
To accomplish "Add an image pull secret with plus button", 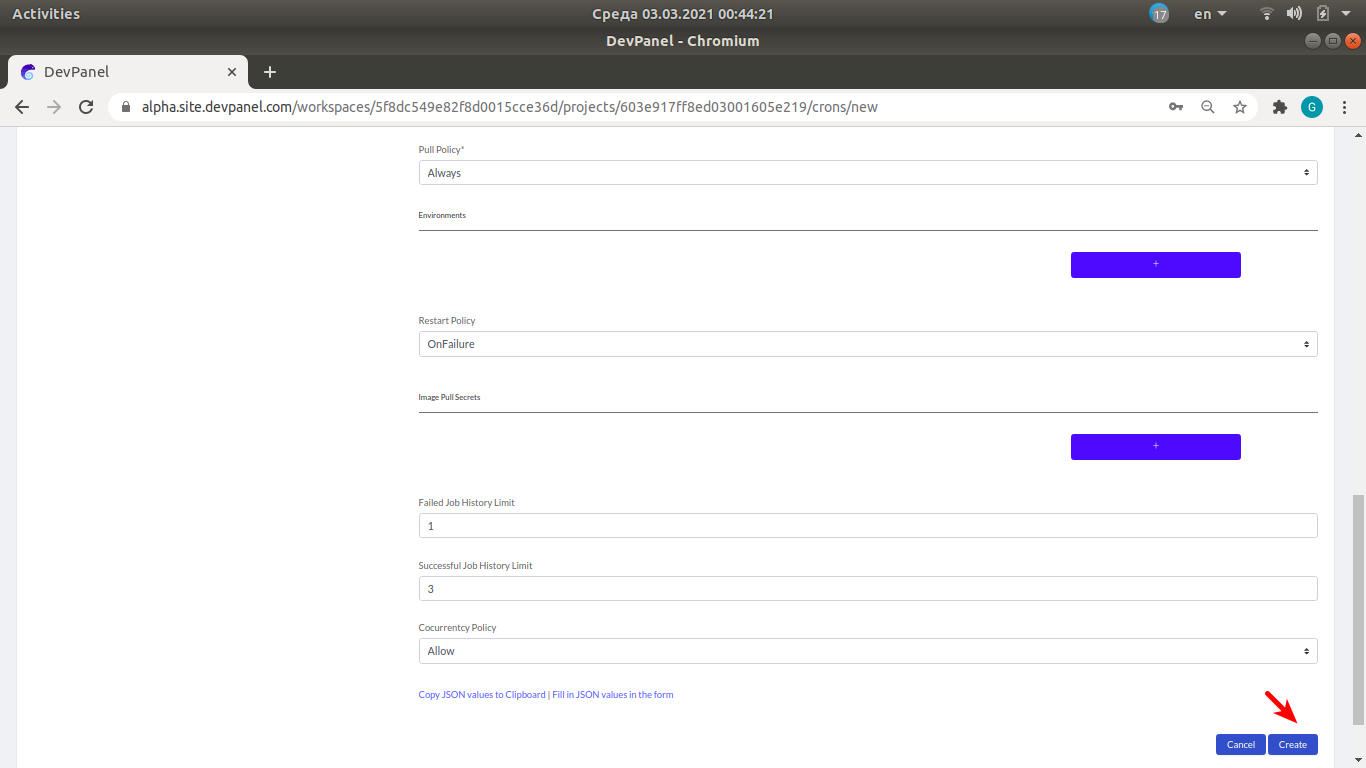I will (x=1155, y=446).
